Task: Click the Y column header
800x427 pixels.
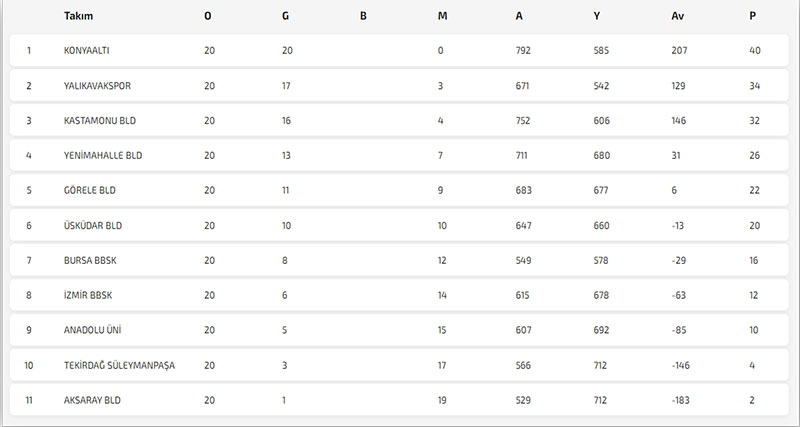Action: coord(596,16)
